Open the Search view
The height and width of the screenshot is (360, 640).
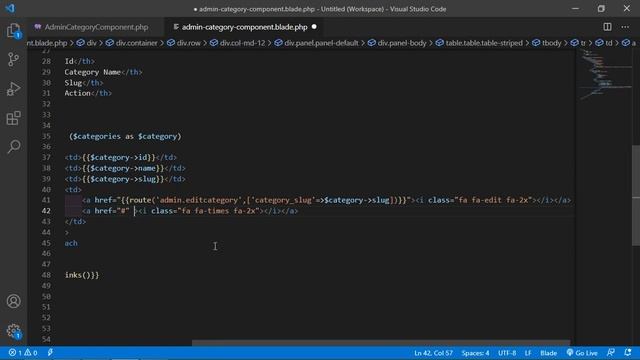click(x=13, y=147)
